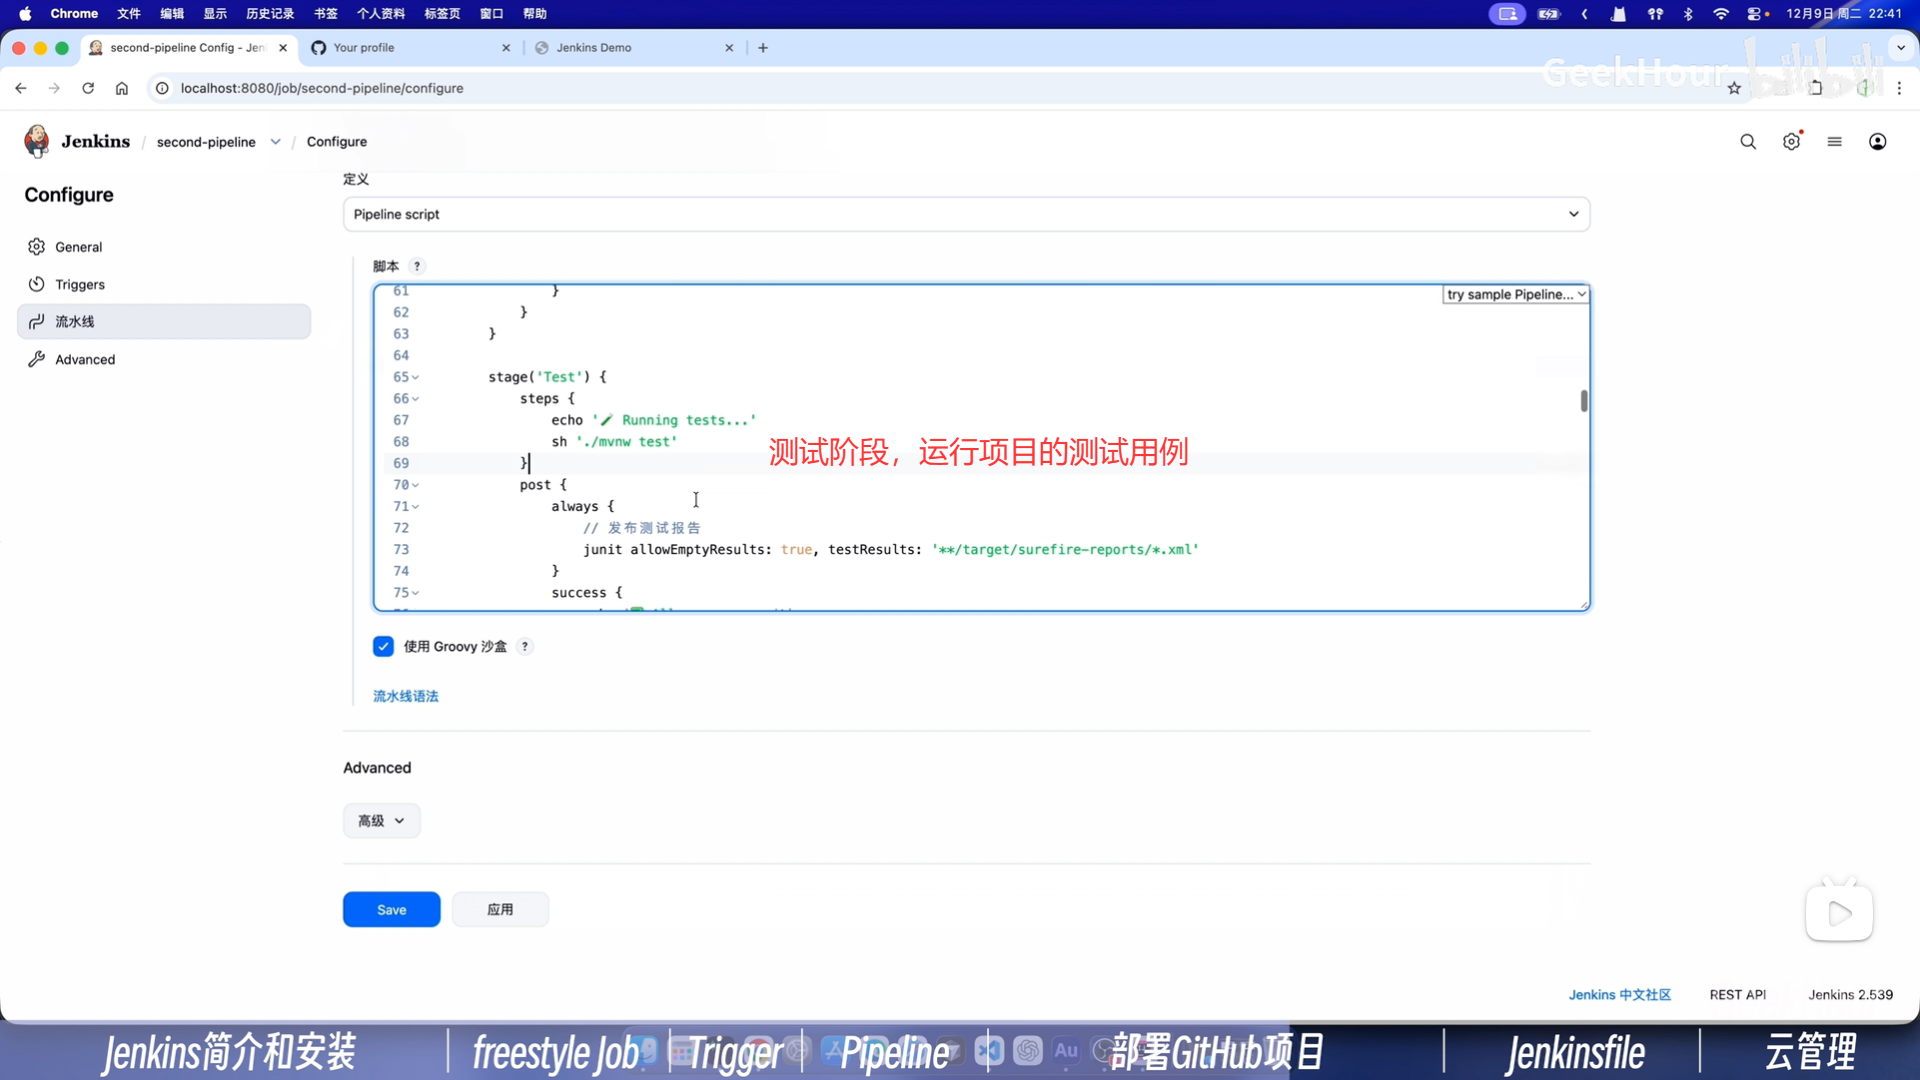
Task: Open the header hamburger menu icon
Action: point(1834,142)
